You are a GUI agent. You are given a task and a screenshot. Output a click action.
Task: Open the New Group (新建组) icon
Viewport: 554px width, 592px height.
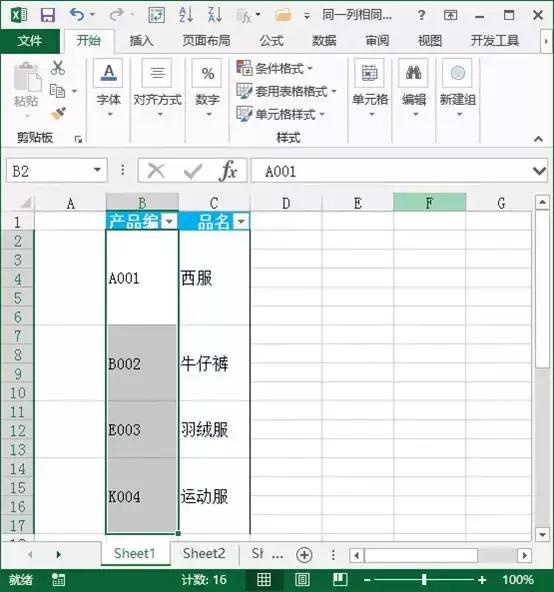(x=457, y=73)
